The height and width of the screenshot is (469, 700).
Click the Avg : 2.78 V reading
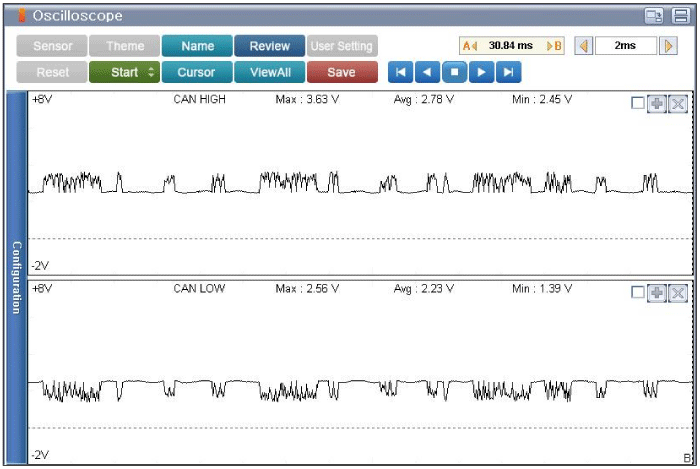424,100
